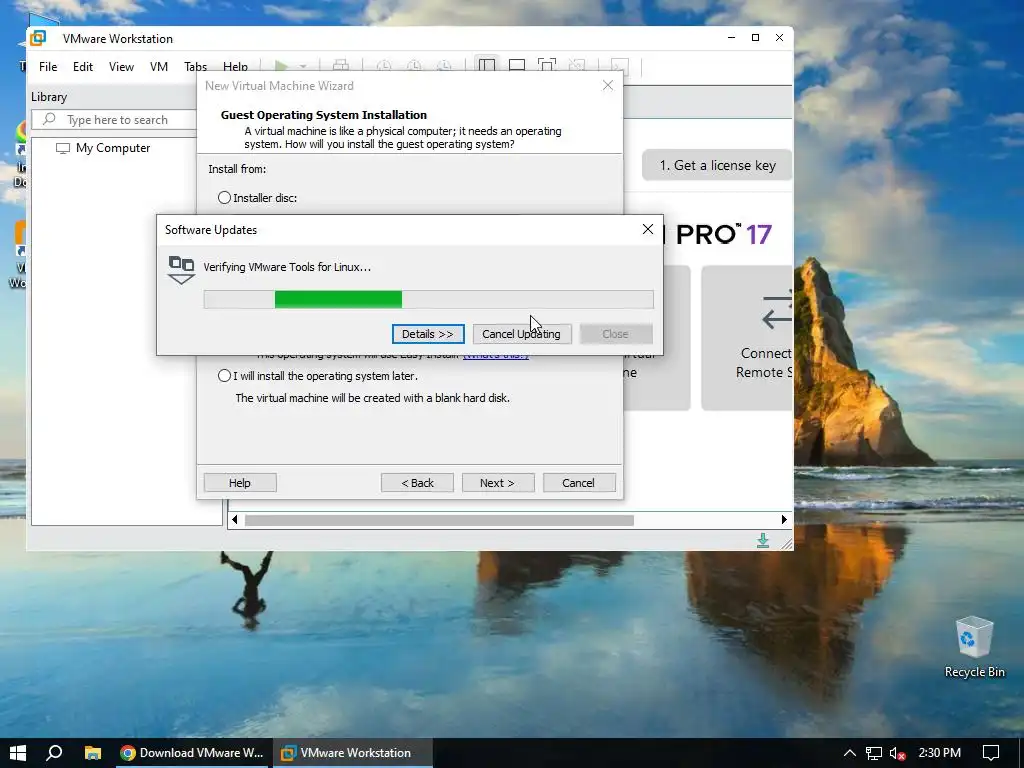1024x768 pixels.
Task: Click the 'Guest Operating System Installation' heading
Action: [x=324, y=115]
